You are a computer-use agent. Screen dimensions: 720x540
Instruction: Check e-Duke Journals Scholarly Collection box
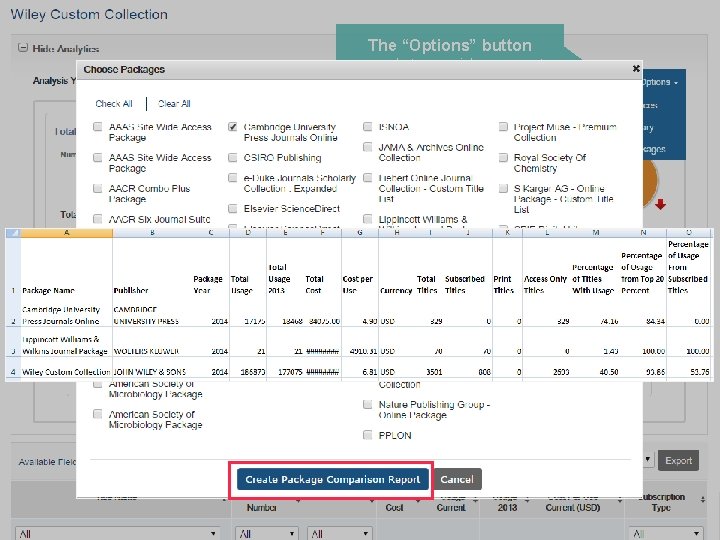tap(233, 178)
